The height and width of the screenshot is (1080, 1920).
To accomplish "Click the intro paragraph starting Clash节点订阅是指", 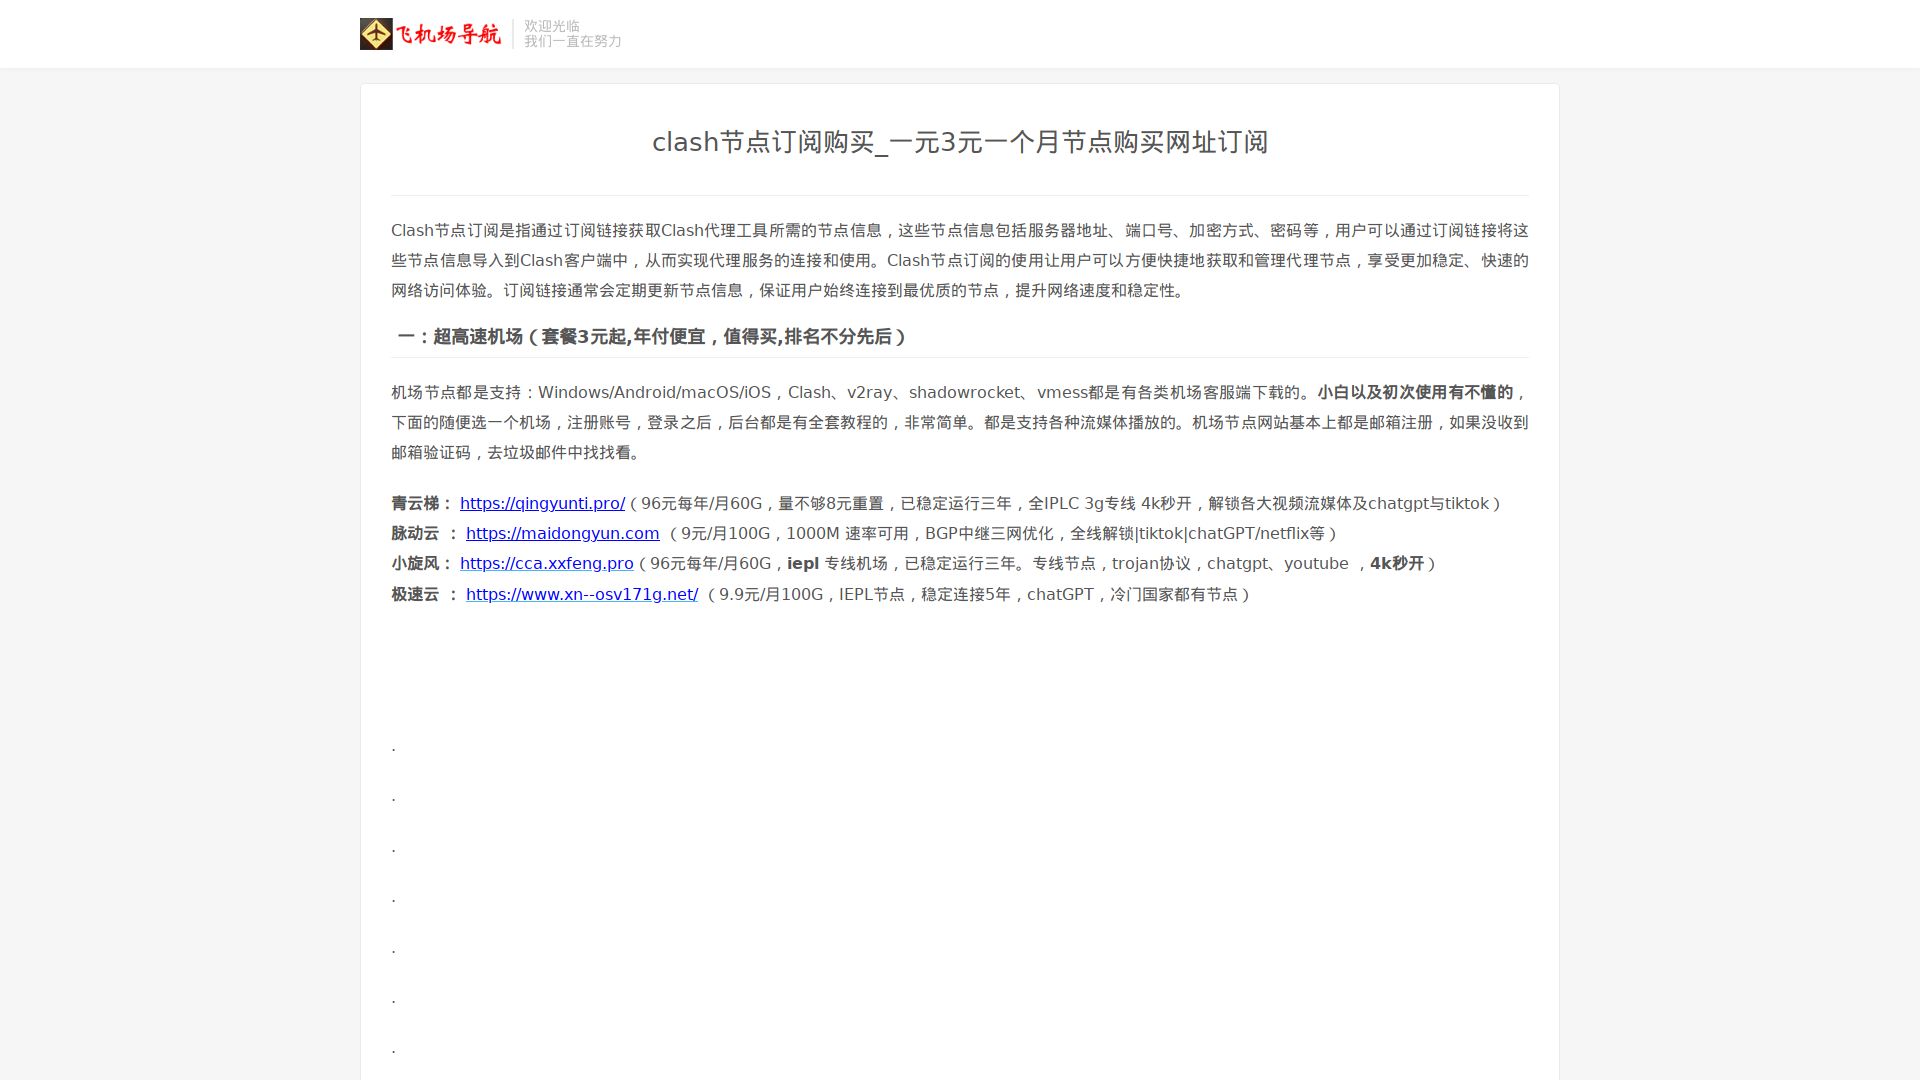I will coord(960,261).
